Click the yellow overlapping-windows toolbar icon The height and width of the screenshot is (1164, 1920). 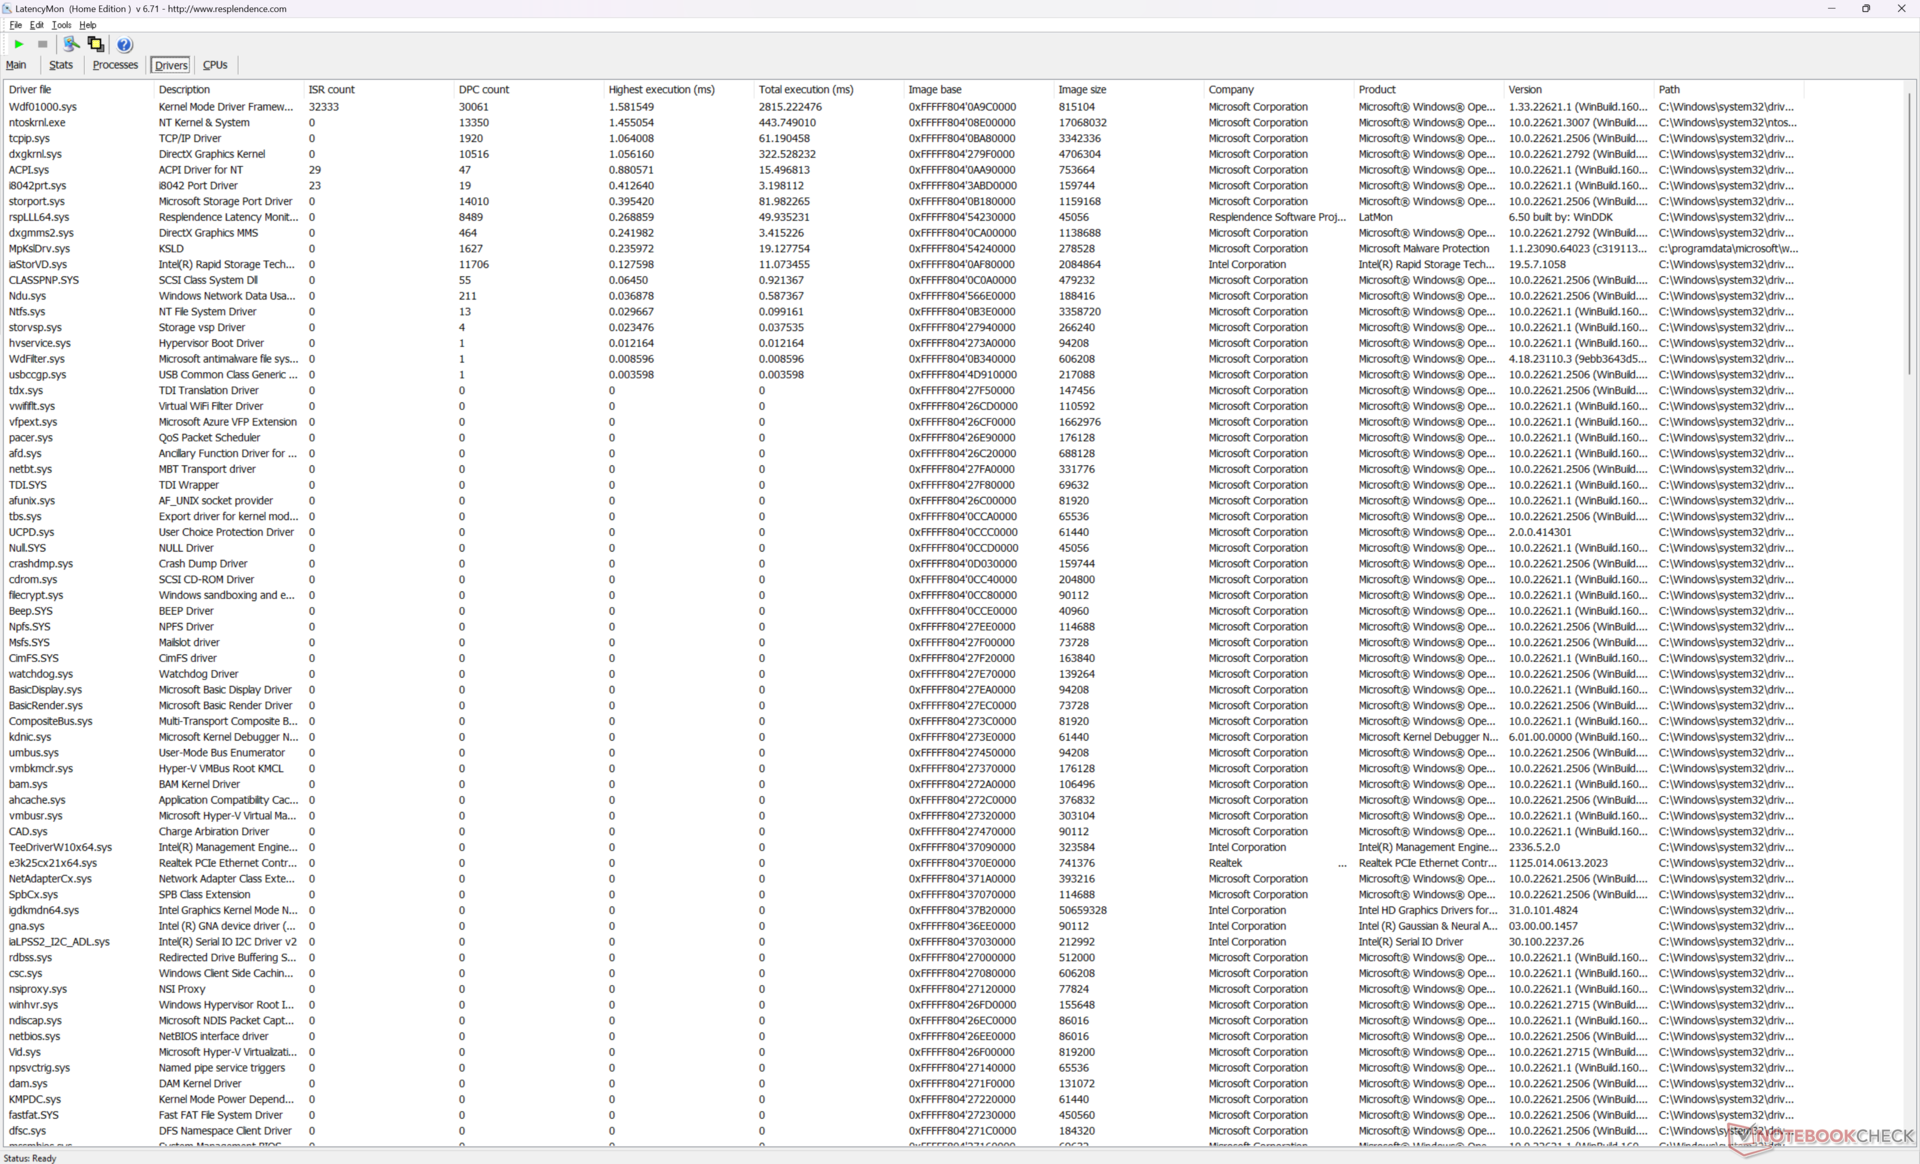[96, 44]
